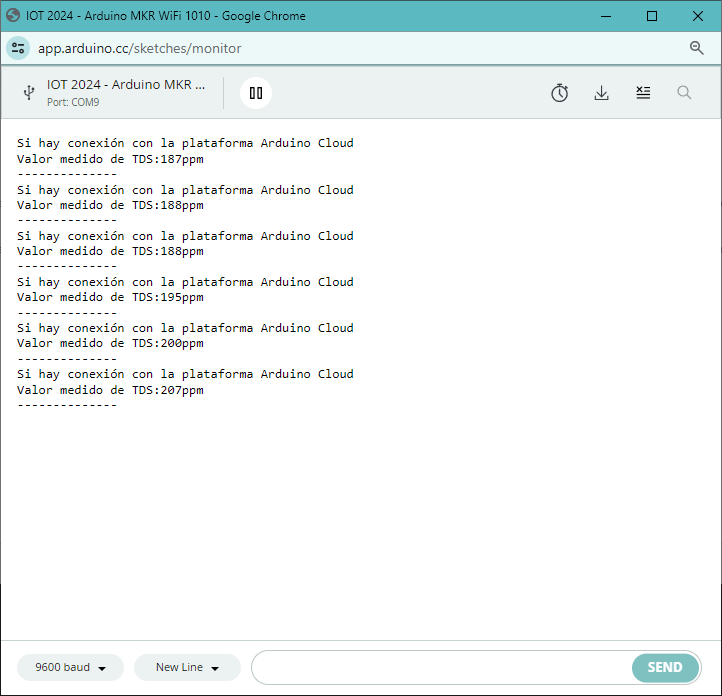Open search in the monitor toolbar
Viewport: 722px width, 696px height.
tap(684, 93)
